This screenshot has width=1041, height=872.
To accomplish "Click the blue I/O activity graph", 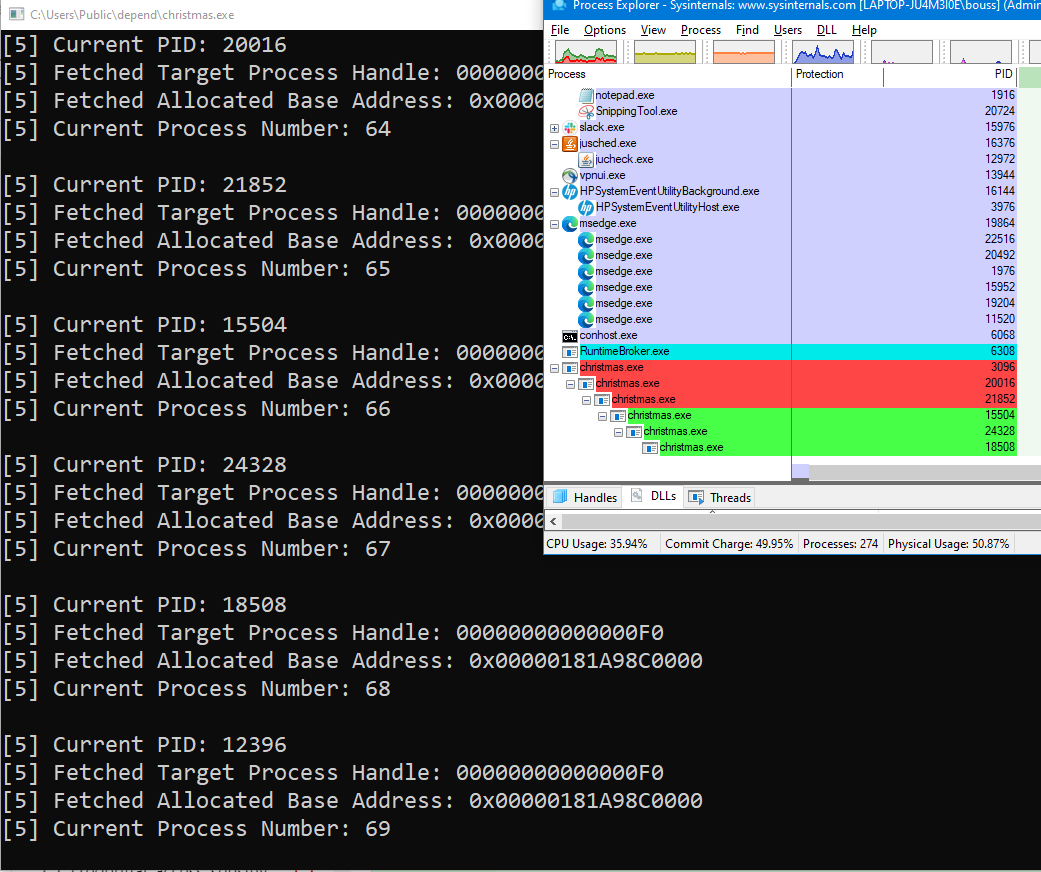I will [823, 52].
